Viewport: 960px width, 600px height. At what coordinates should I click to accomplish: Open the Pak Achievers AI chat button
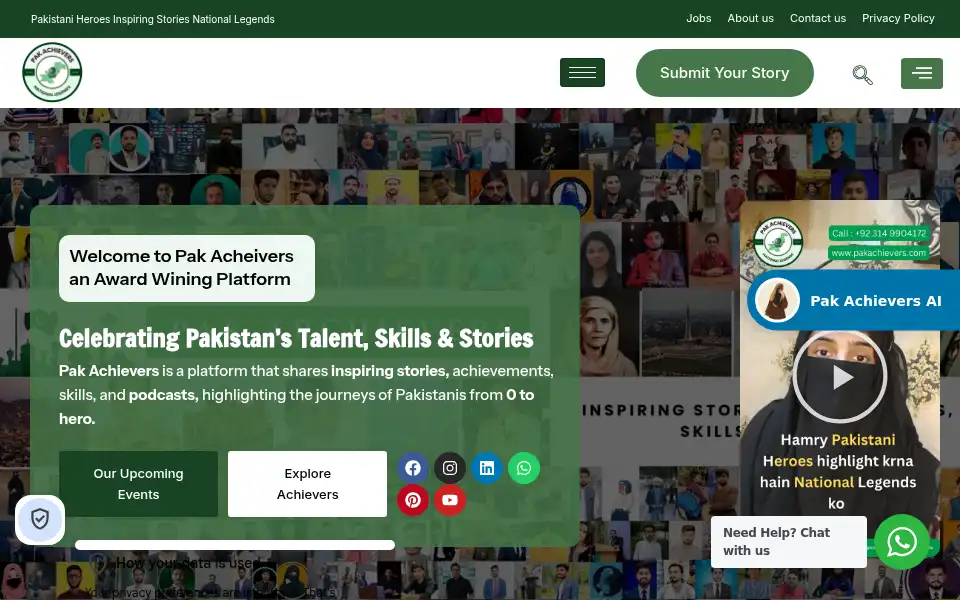[x=853, y=301]
